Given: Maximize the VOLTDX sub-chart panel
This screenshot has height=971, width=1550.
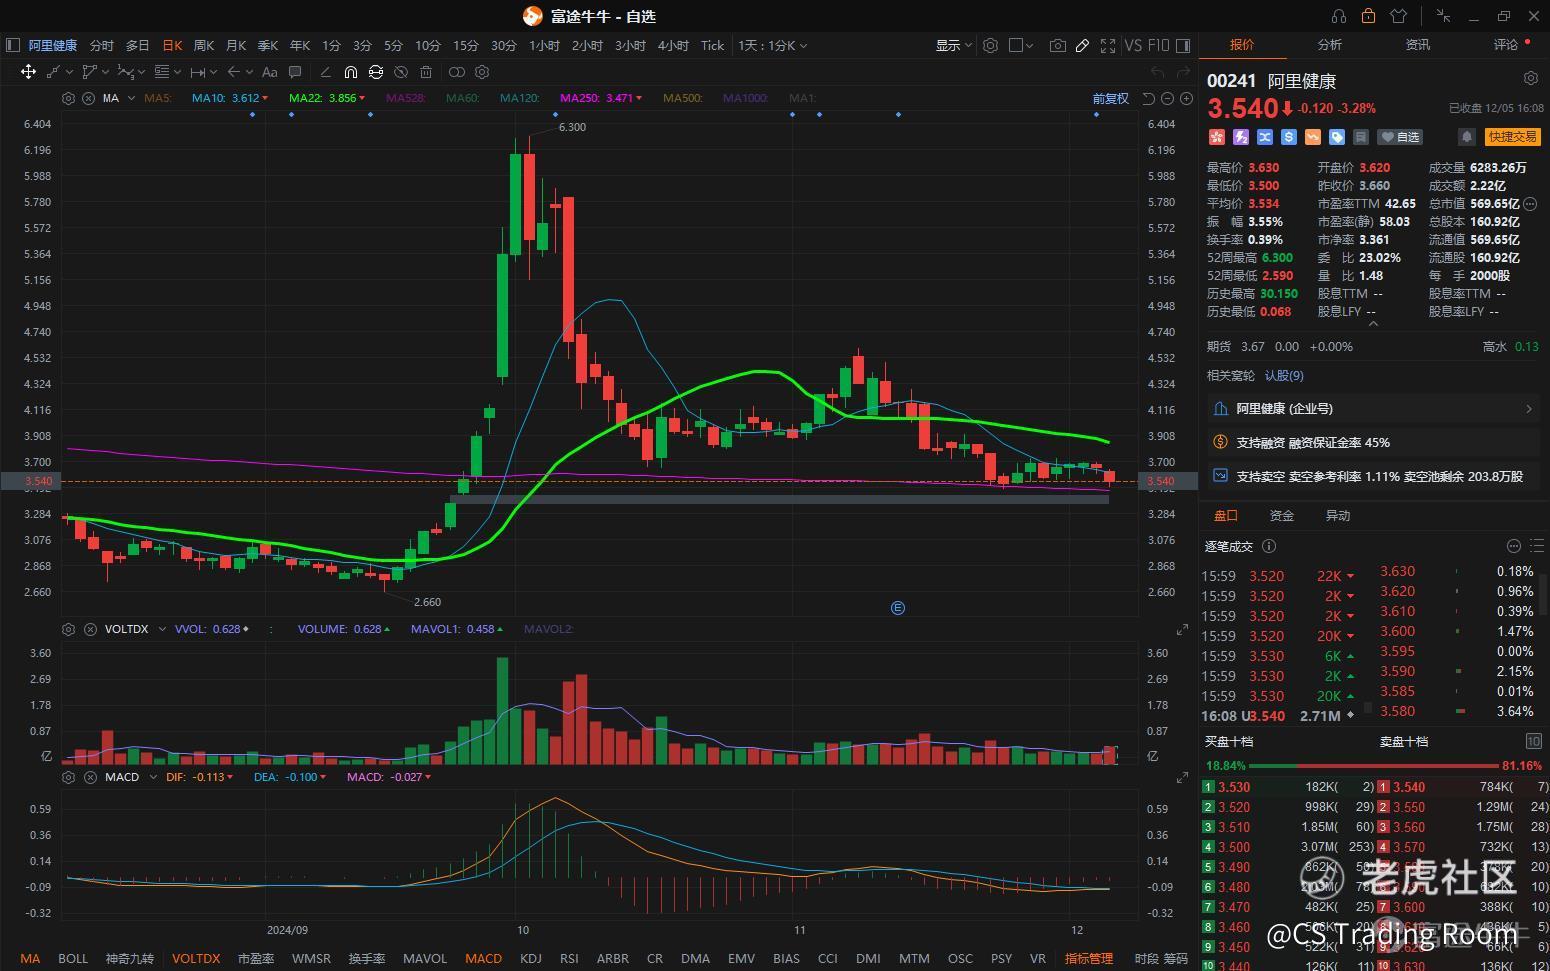Looking at the screenshot, I should tap(1182, 629).
